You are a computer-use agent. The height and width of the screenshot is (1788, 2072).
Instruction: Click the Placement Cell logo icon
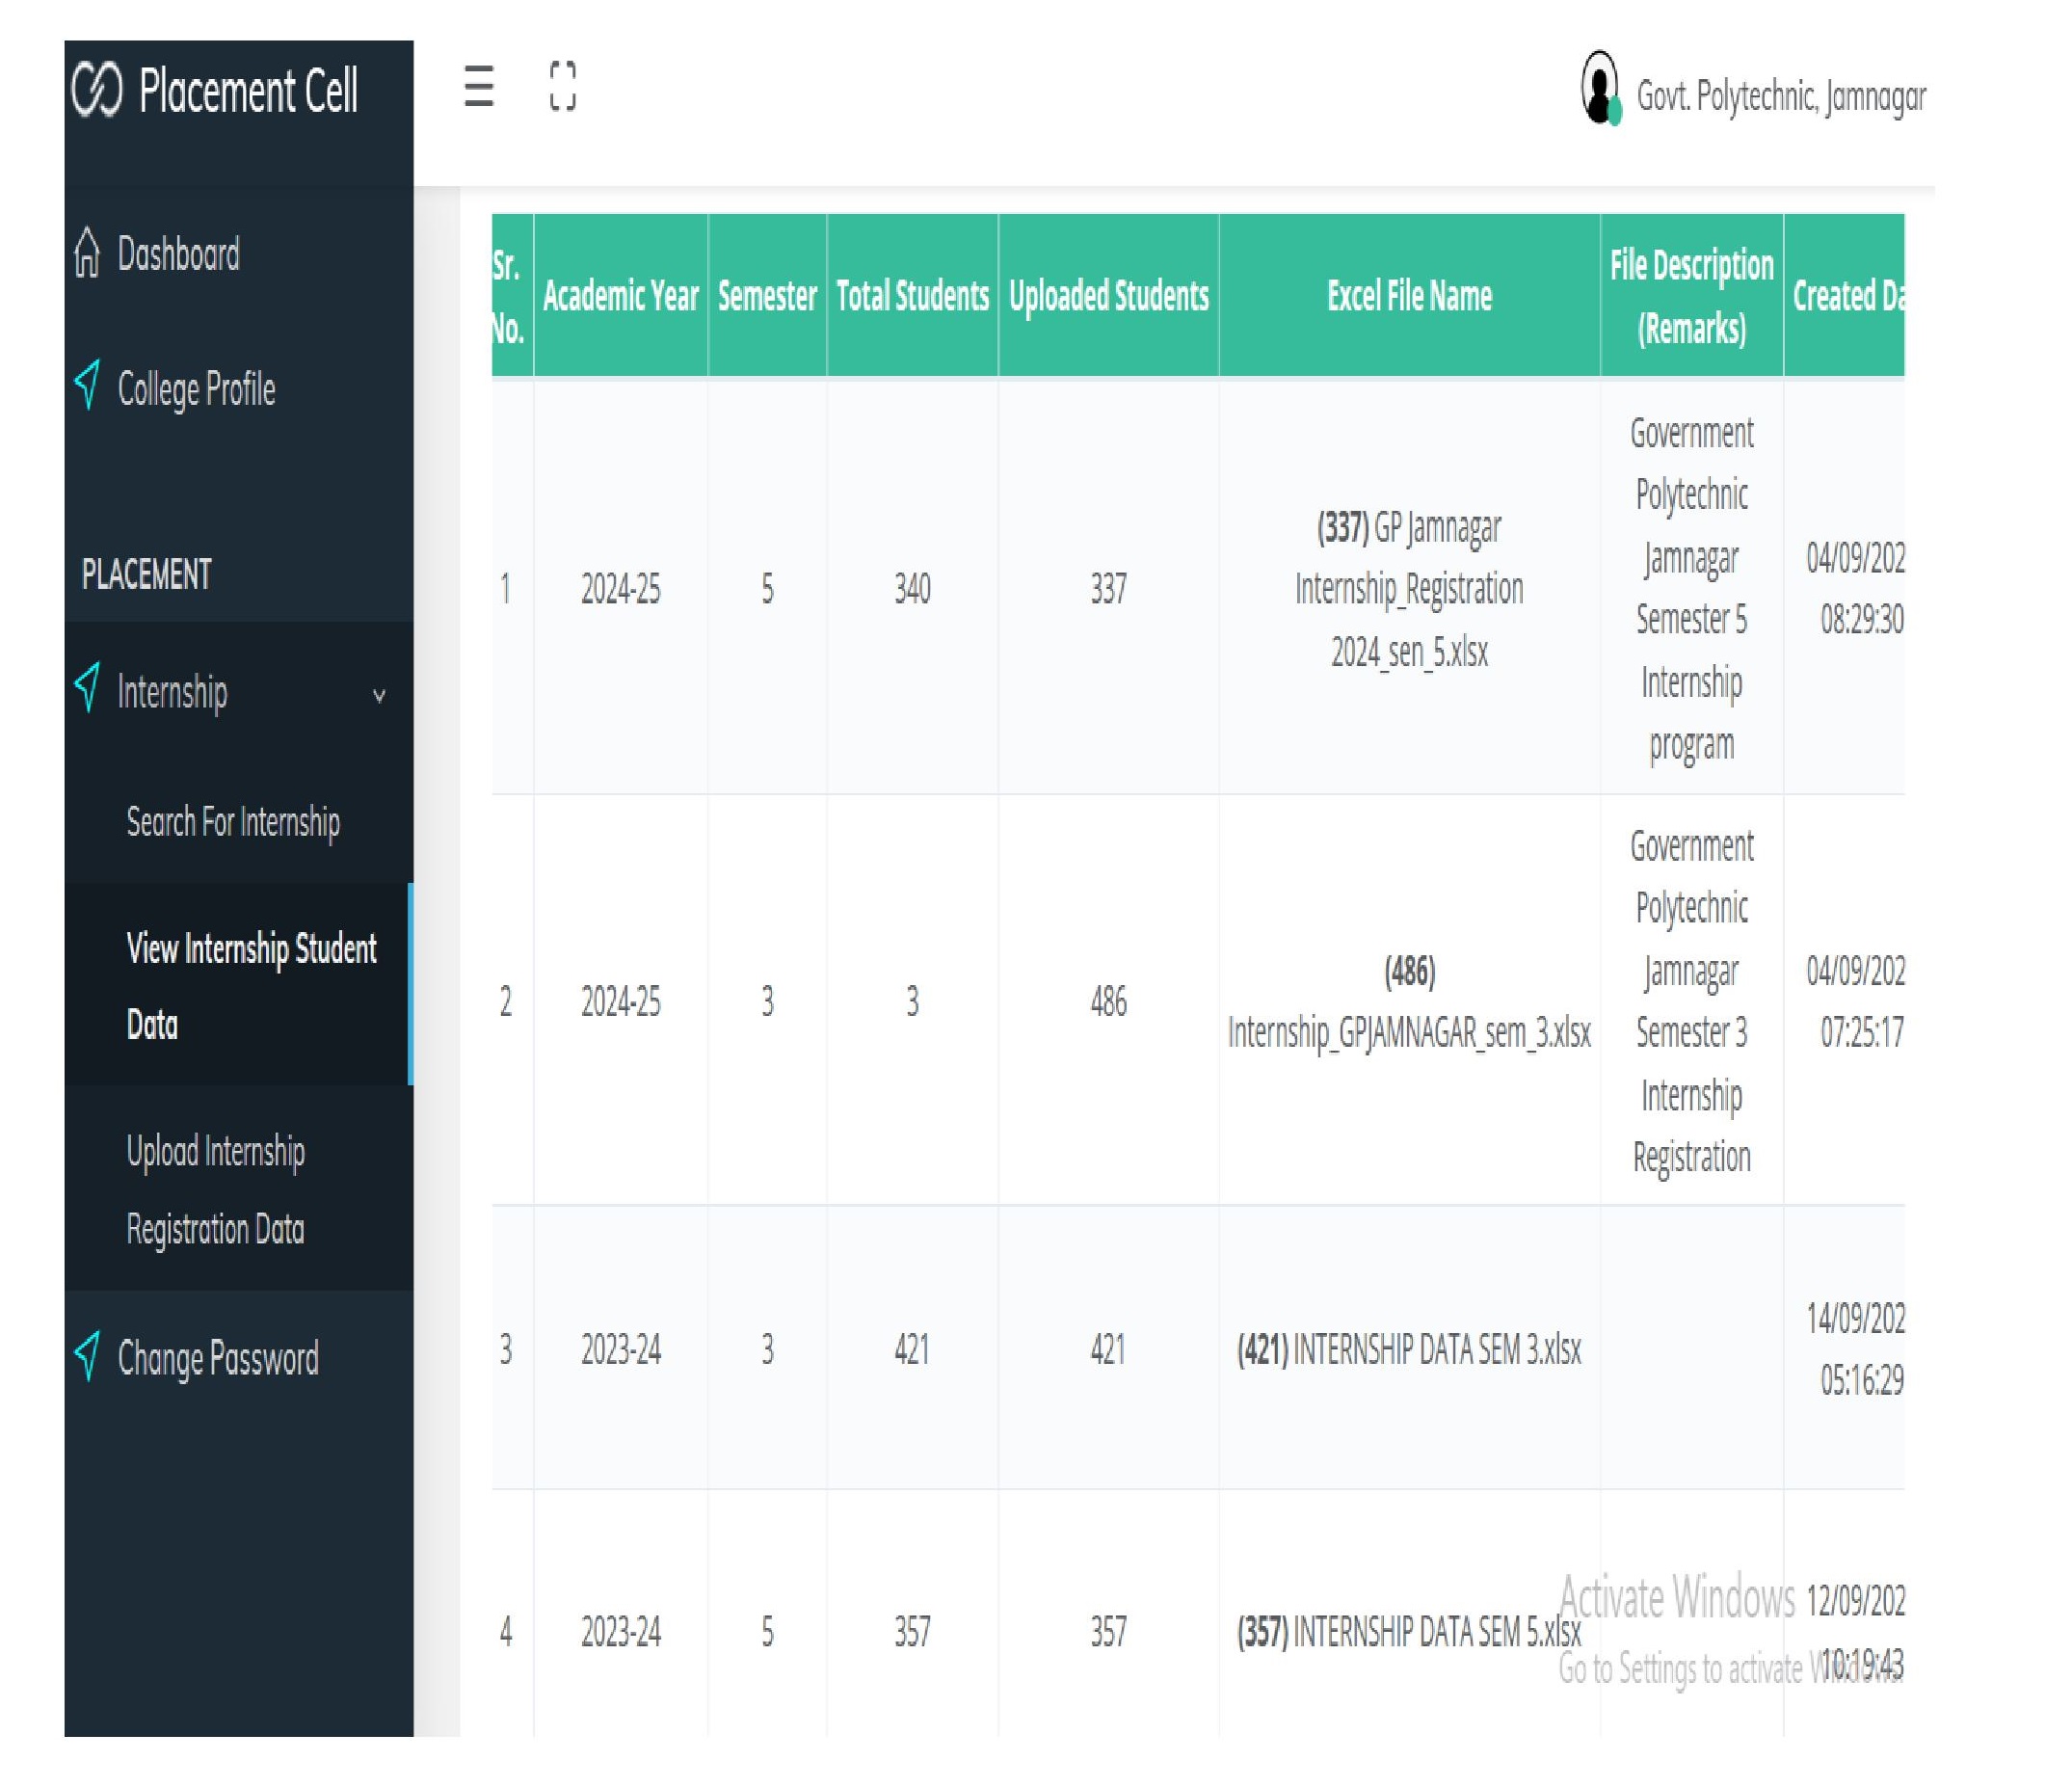(97, 90)
